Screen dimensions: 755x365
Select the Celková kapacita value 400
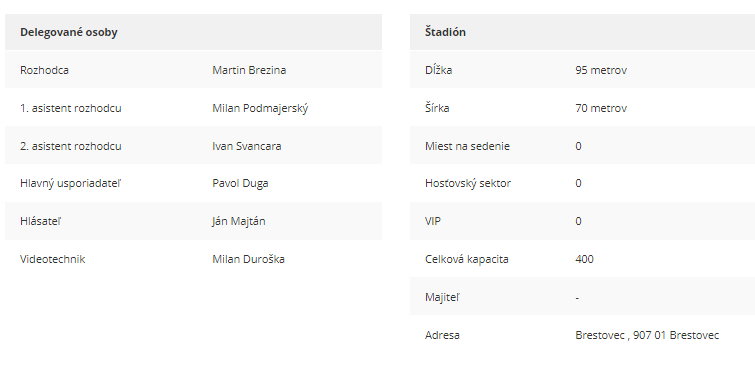pyautogui.click(x=584, y=259)
